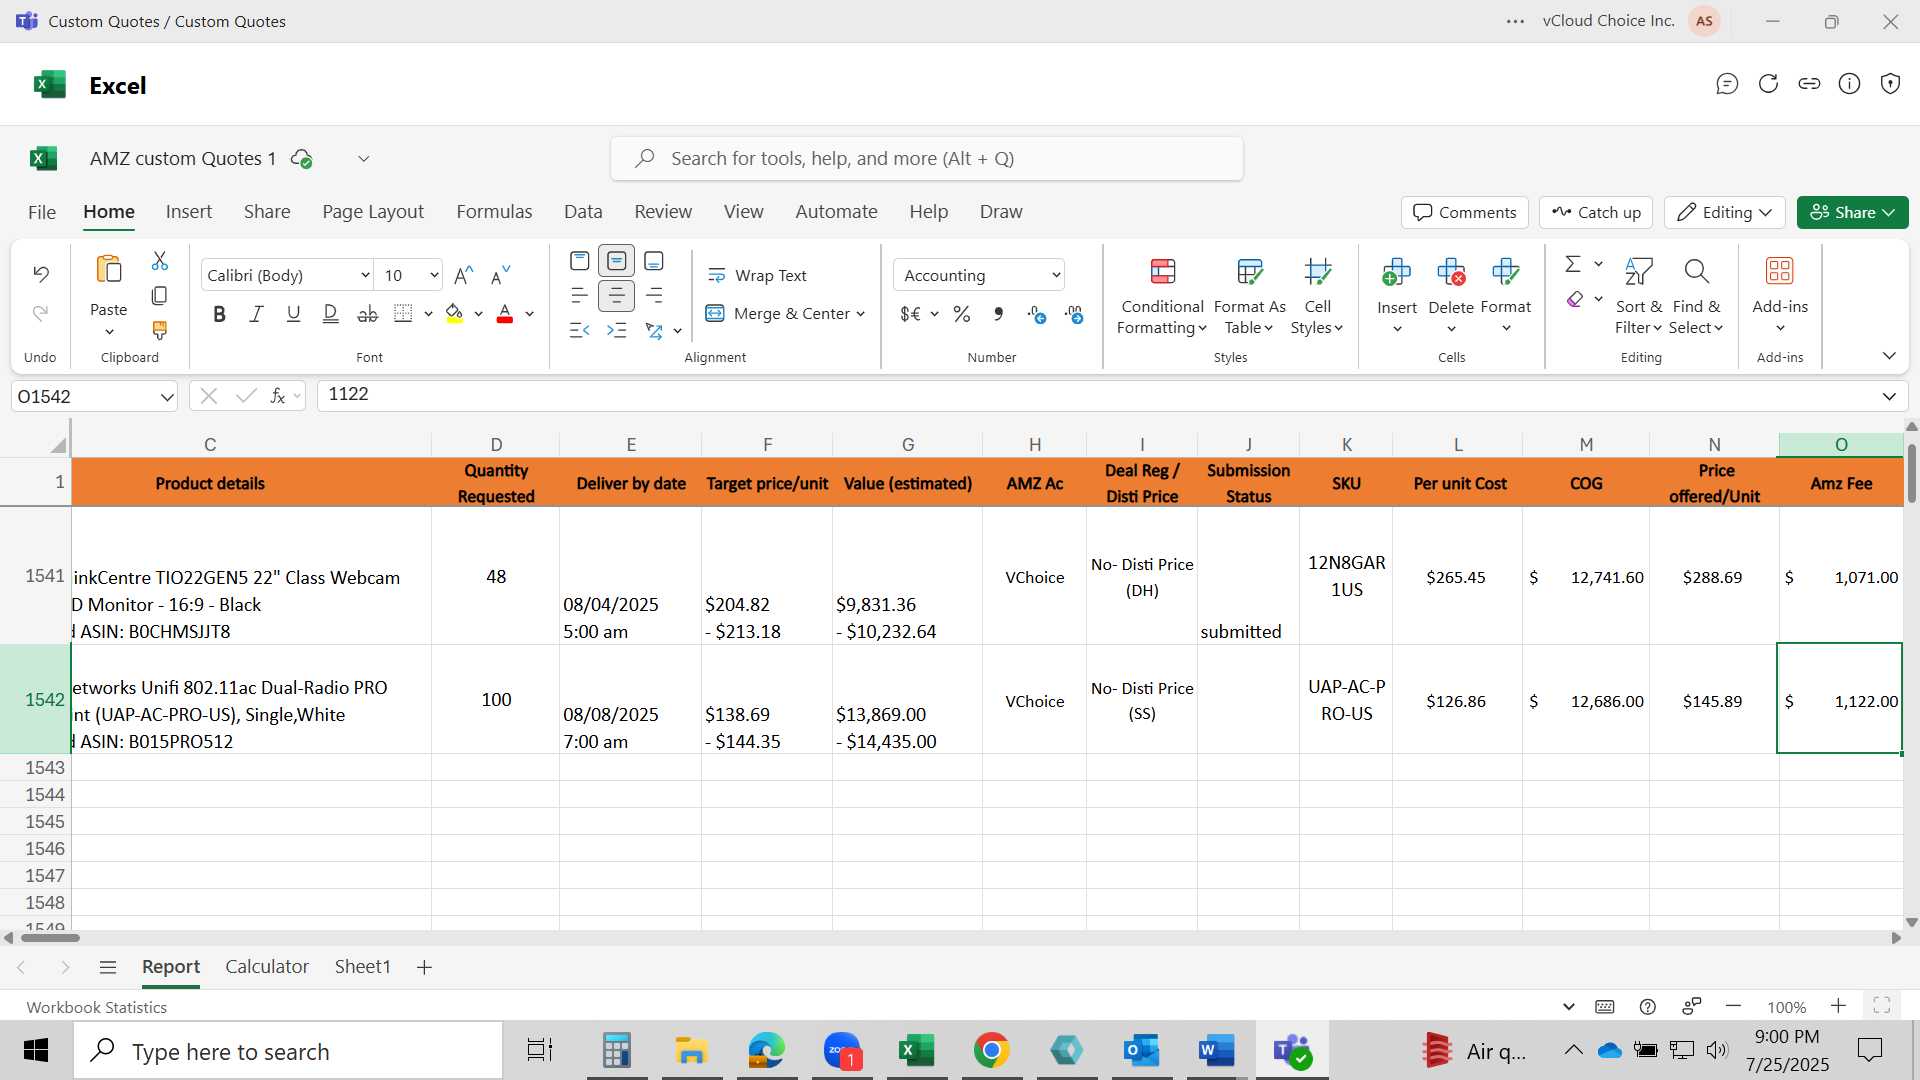
Task: Click Workbook Statistics in status bar
Action: 96,1007
